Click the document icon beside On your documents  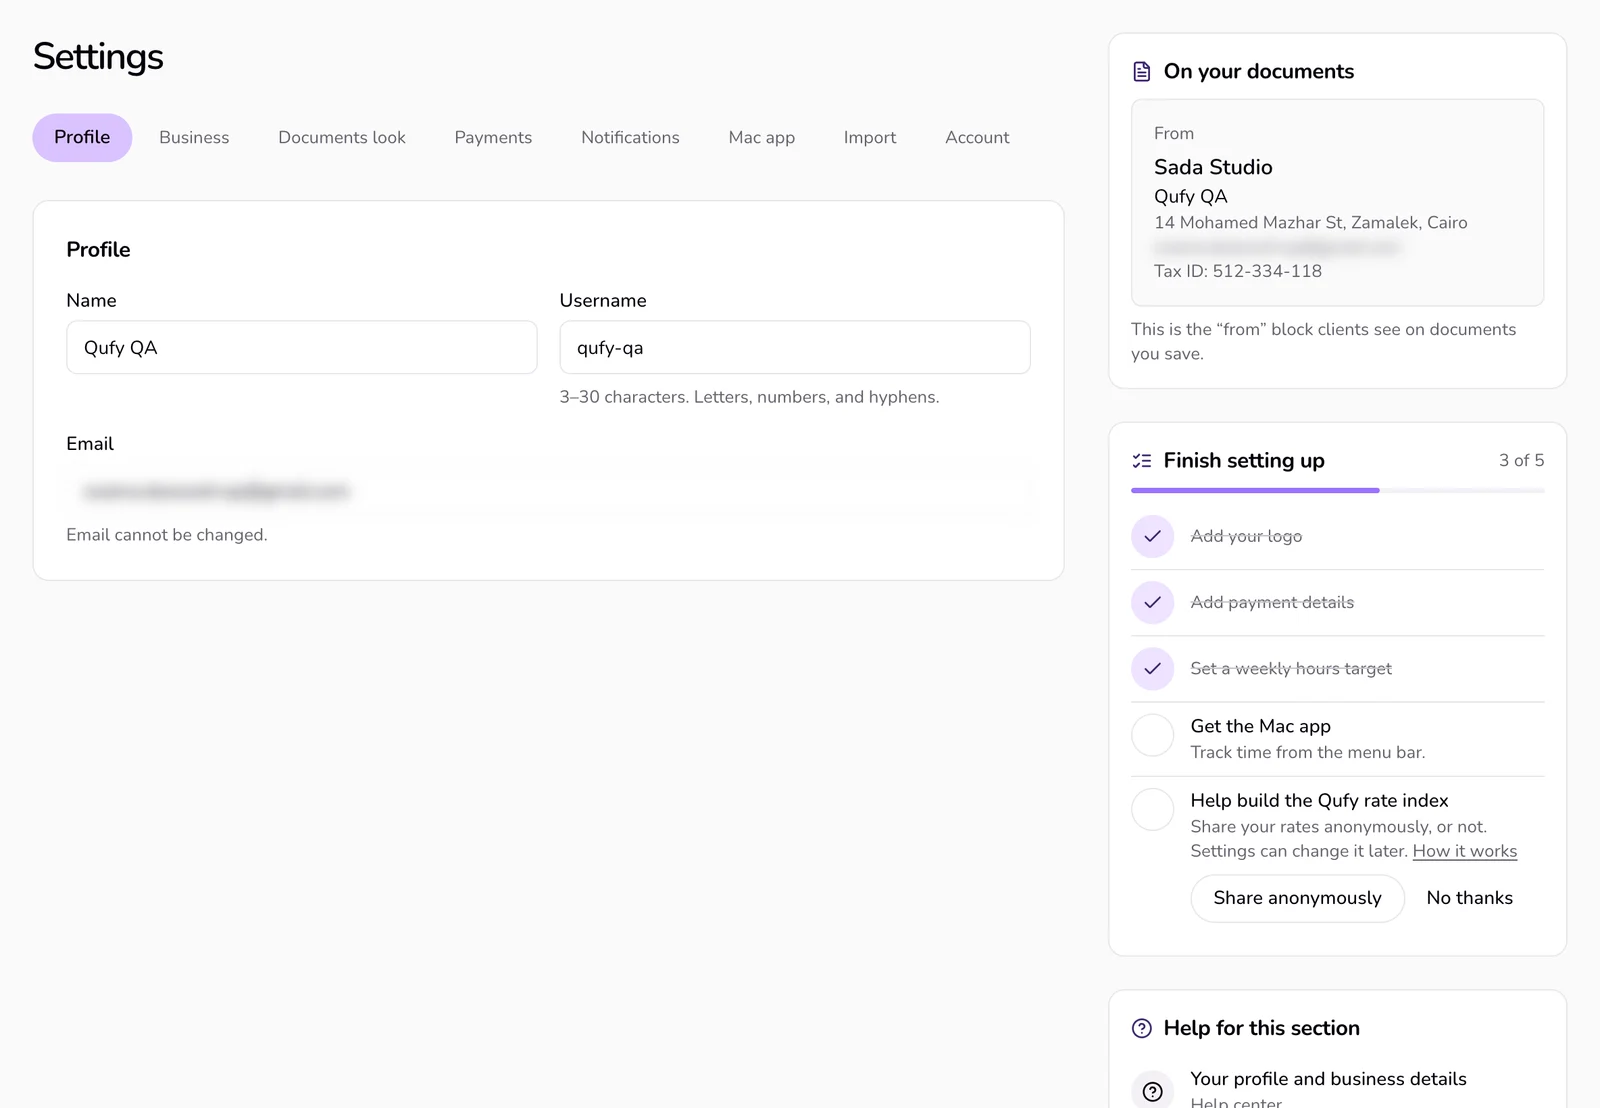[1141, 71]
